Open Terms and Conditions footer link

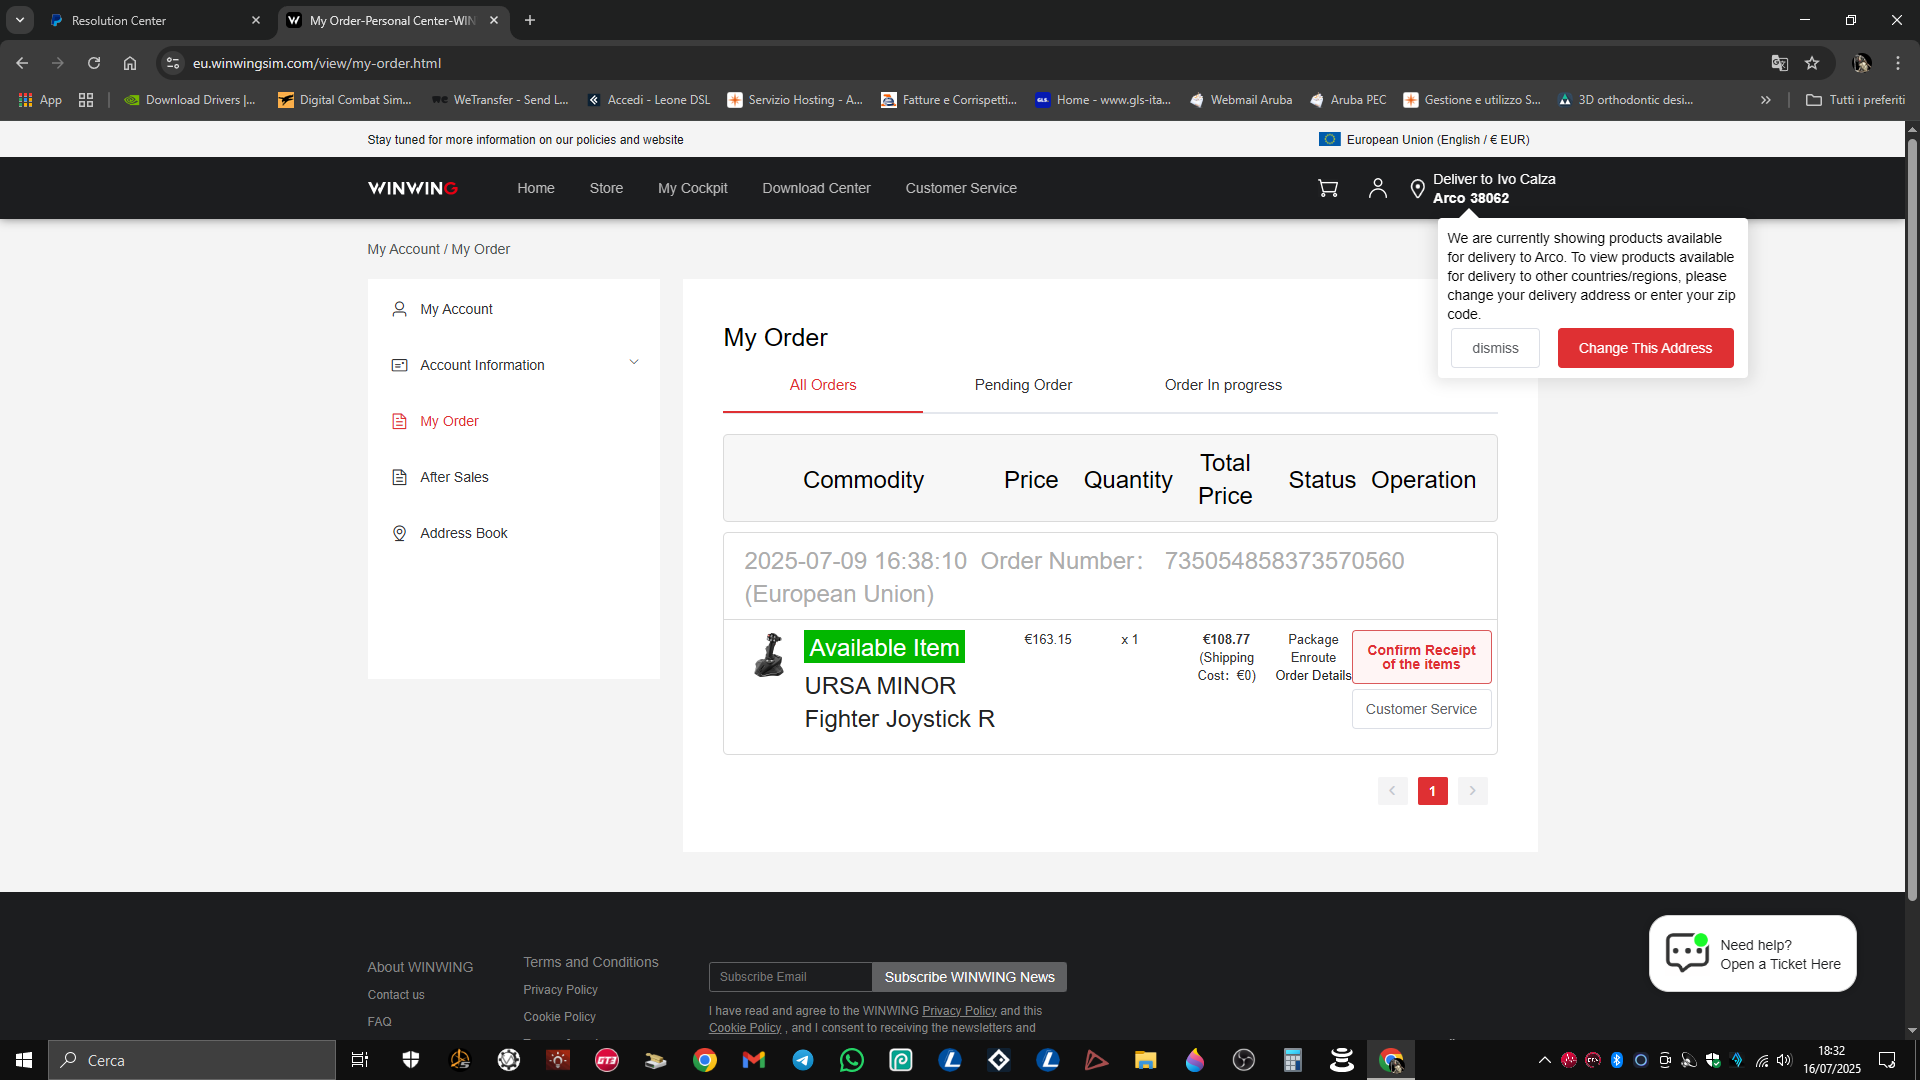point(591,962)
